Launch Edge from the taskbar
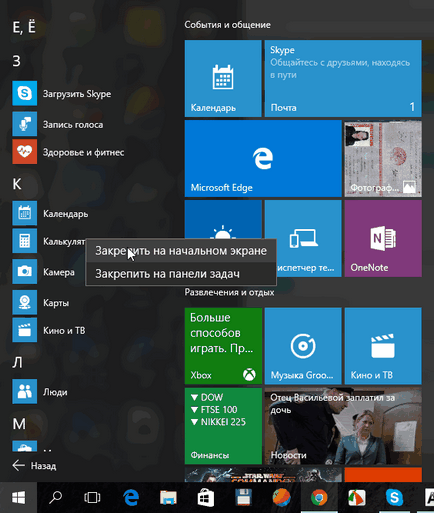This screenshot has width=434, height=513. tap(131, 498)
